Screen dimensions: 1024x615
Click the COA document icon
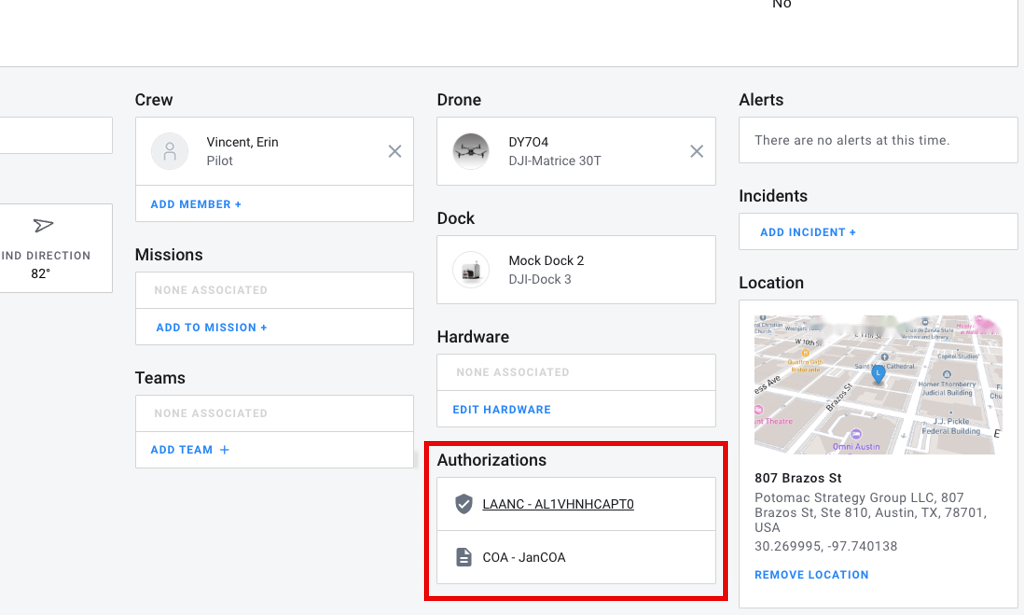click(x=464, y=558)
